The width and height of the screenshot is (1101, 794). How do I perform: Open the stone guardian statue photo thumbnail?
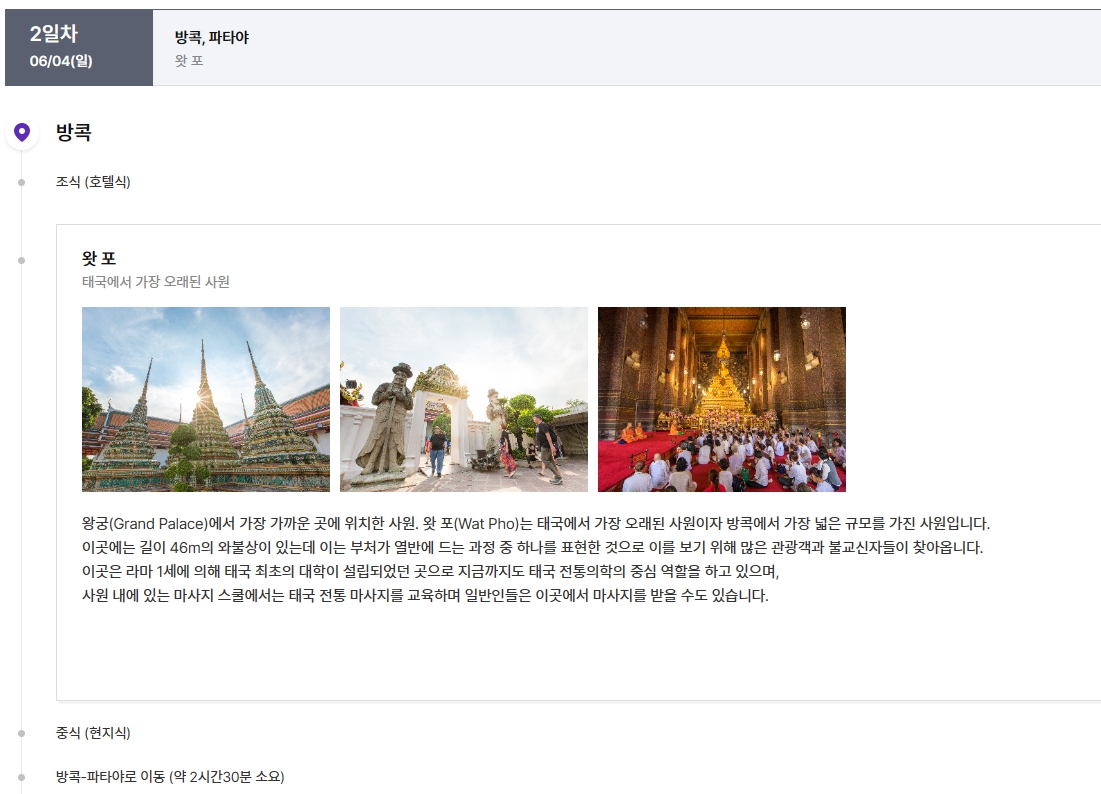point(463,399)
